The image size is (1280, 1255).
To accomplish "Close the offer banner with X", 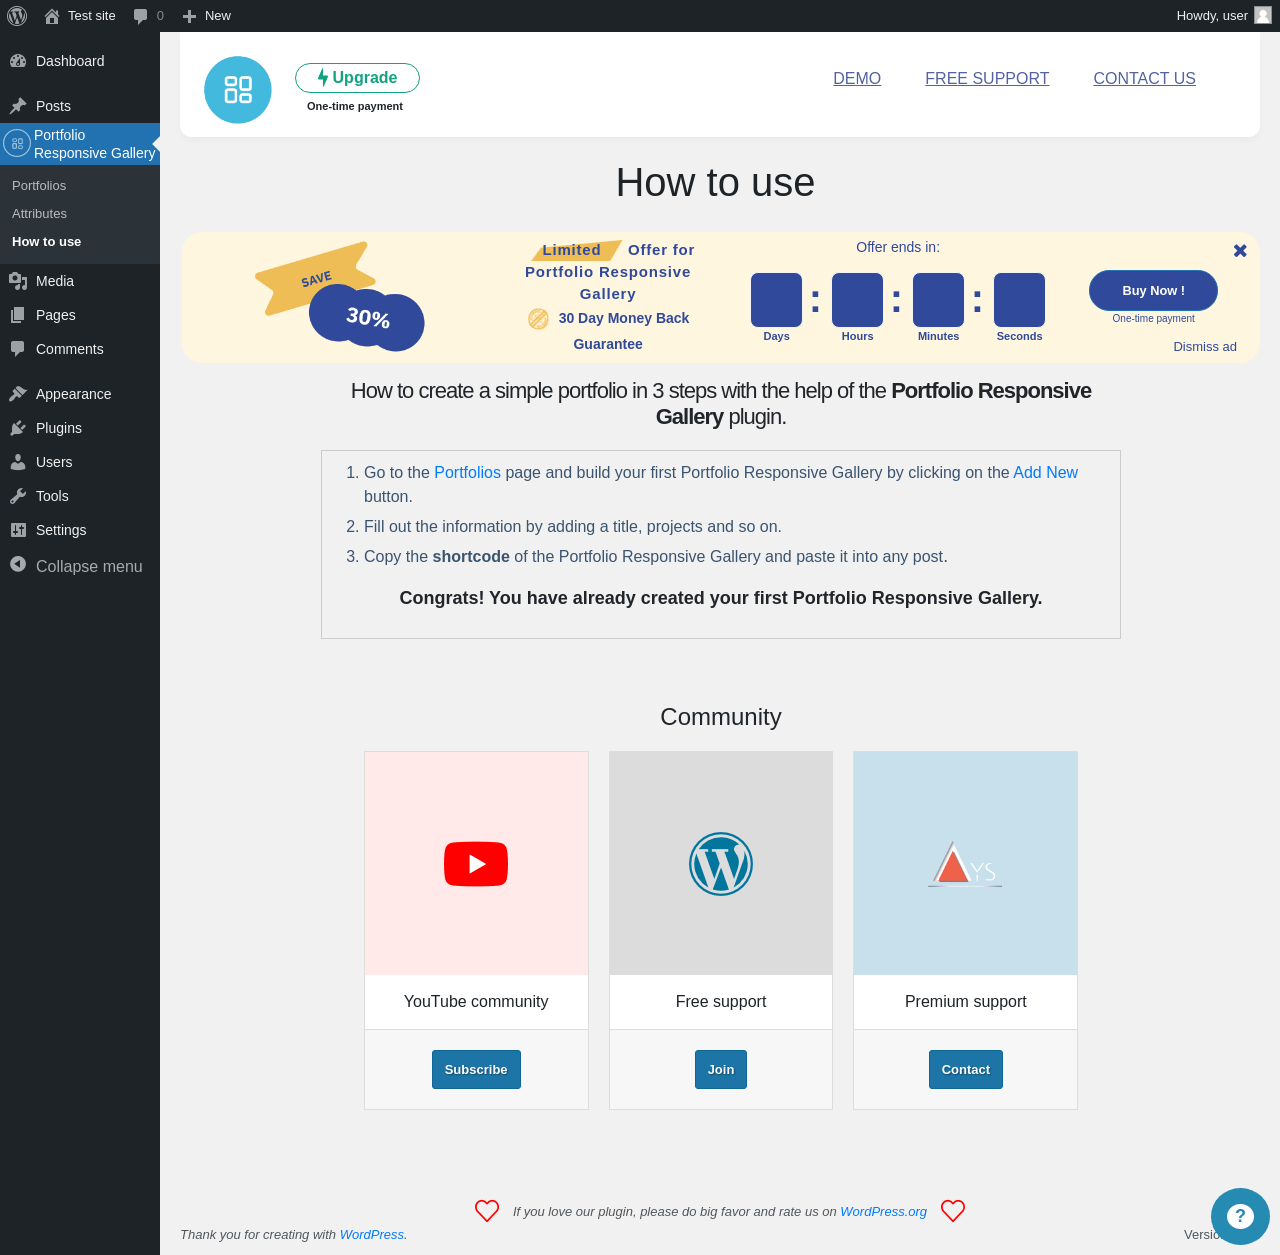I will pos(1240,251).
